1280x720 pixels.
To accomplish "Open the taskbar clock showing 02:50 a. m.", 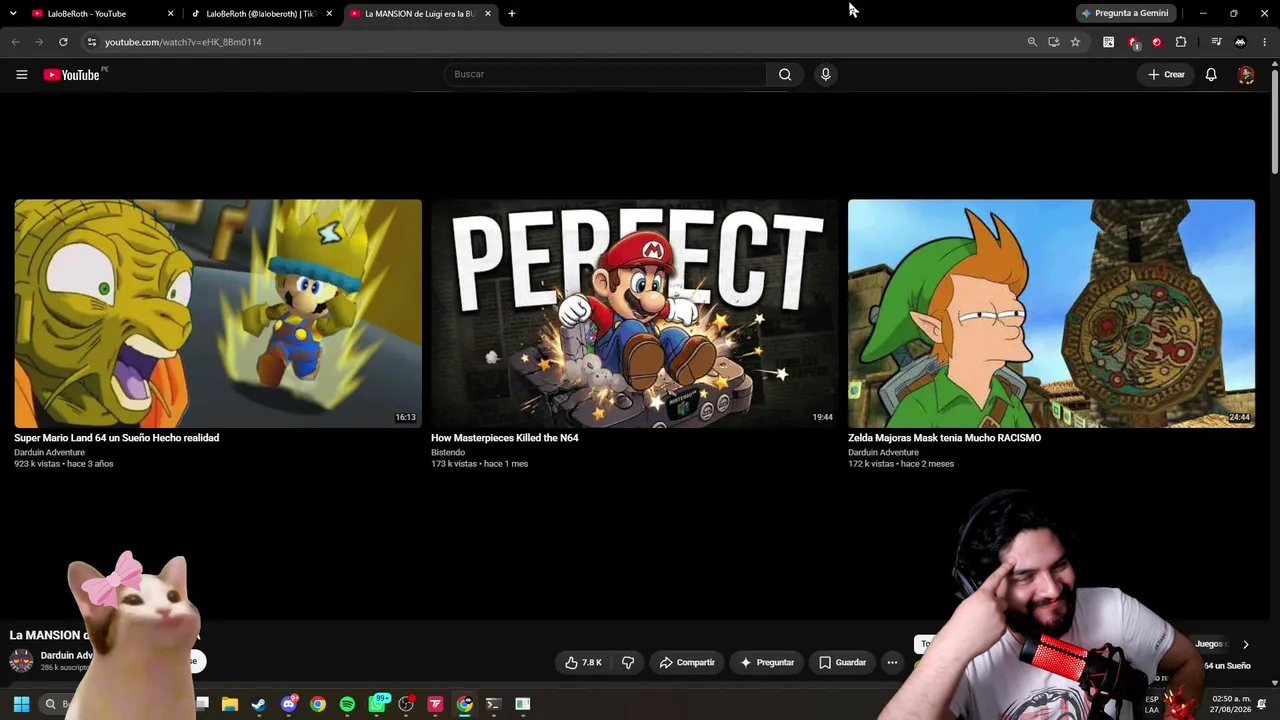I will [x=1230, y=704].
